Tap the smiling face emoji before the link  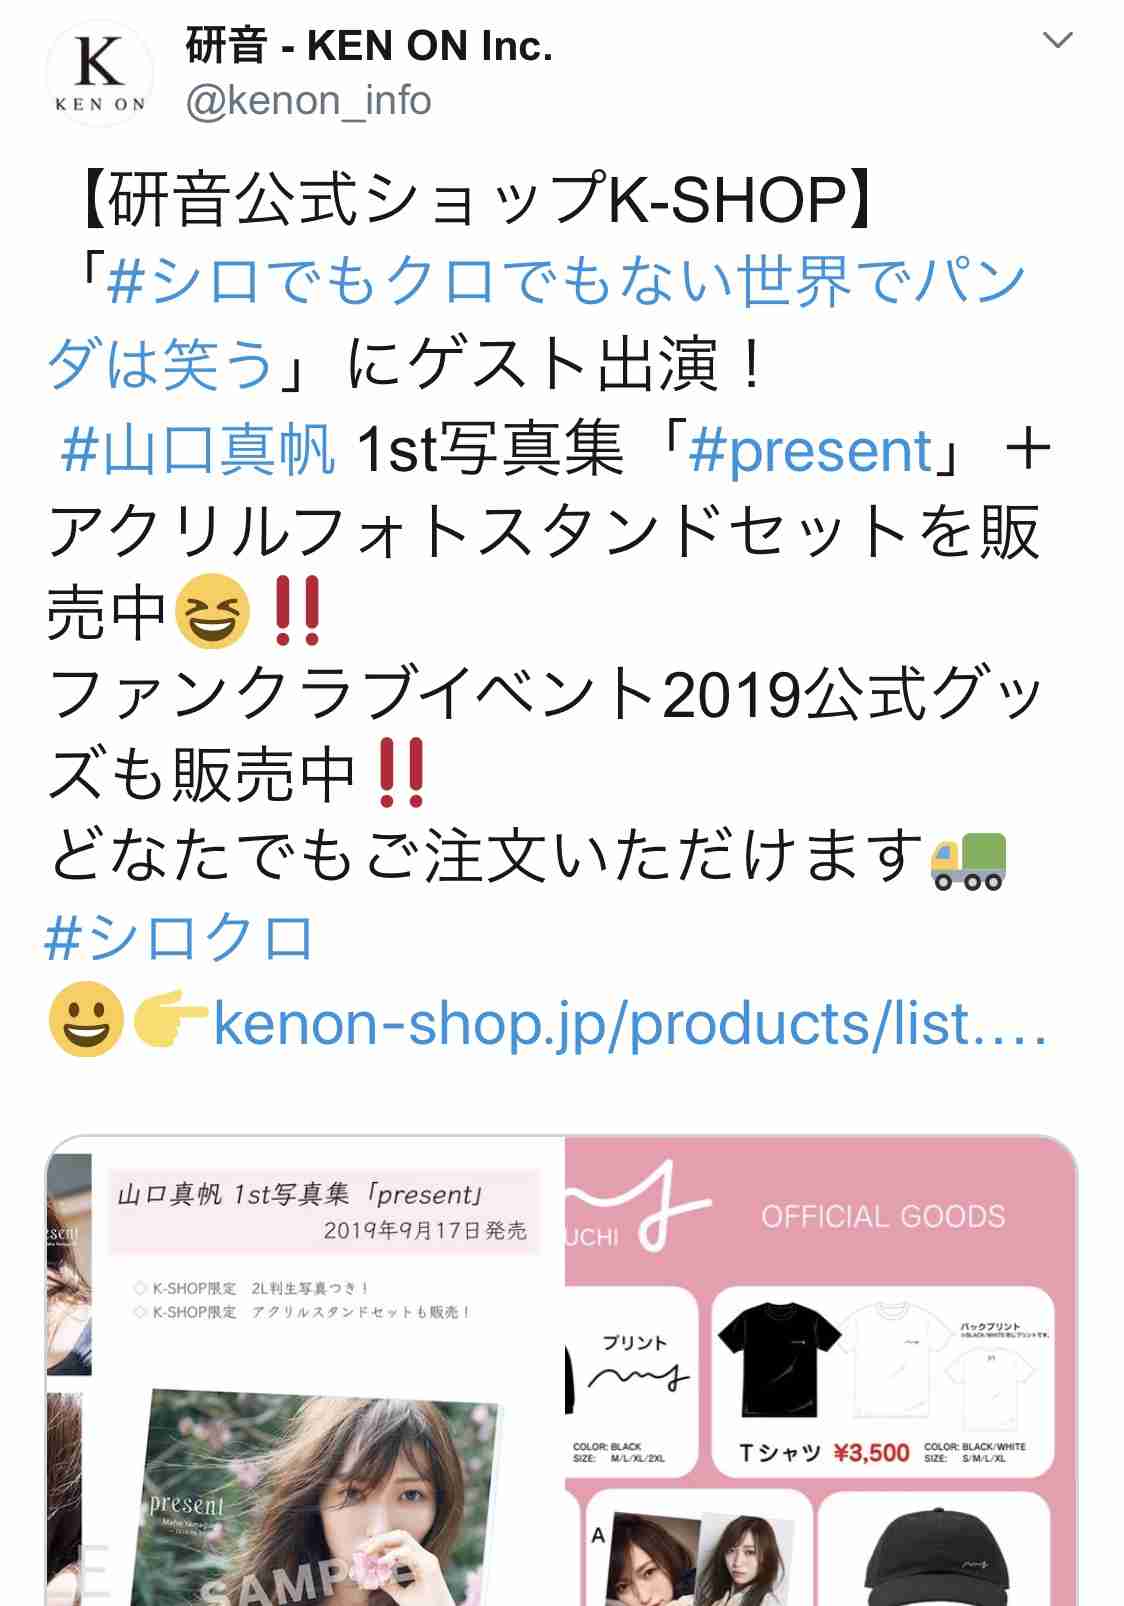click(86, 1021)
